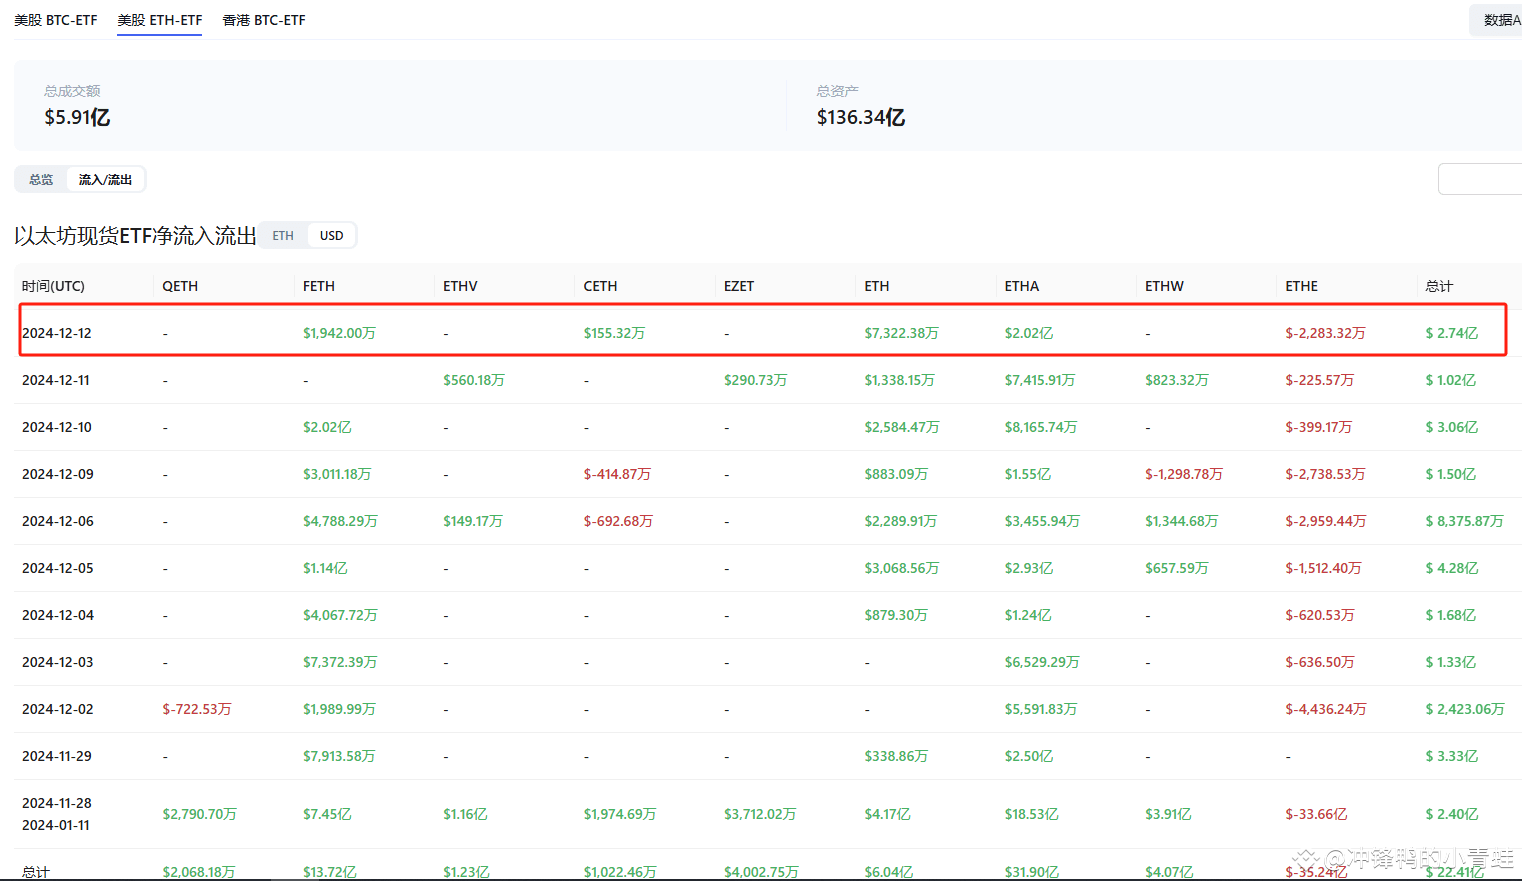
Task: Click the empty search input field
Action: [1480, 178]
